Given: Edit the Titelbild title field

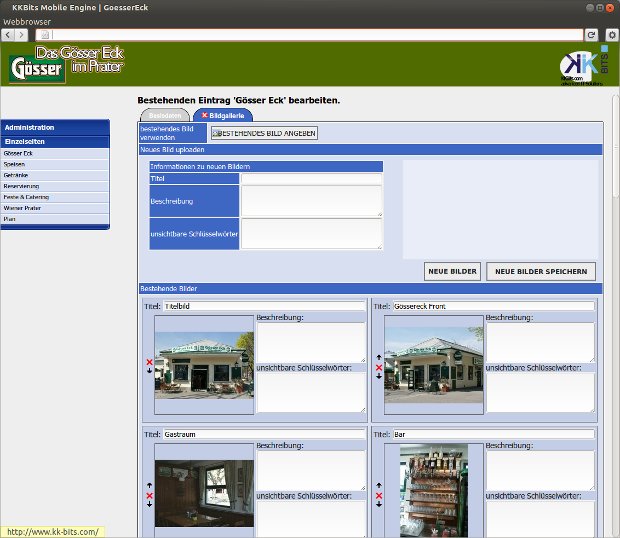Looking at the screenshot, I should click(x=264, y=306).
